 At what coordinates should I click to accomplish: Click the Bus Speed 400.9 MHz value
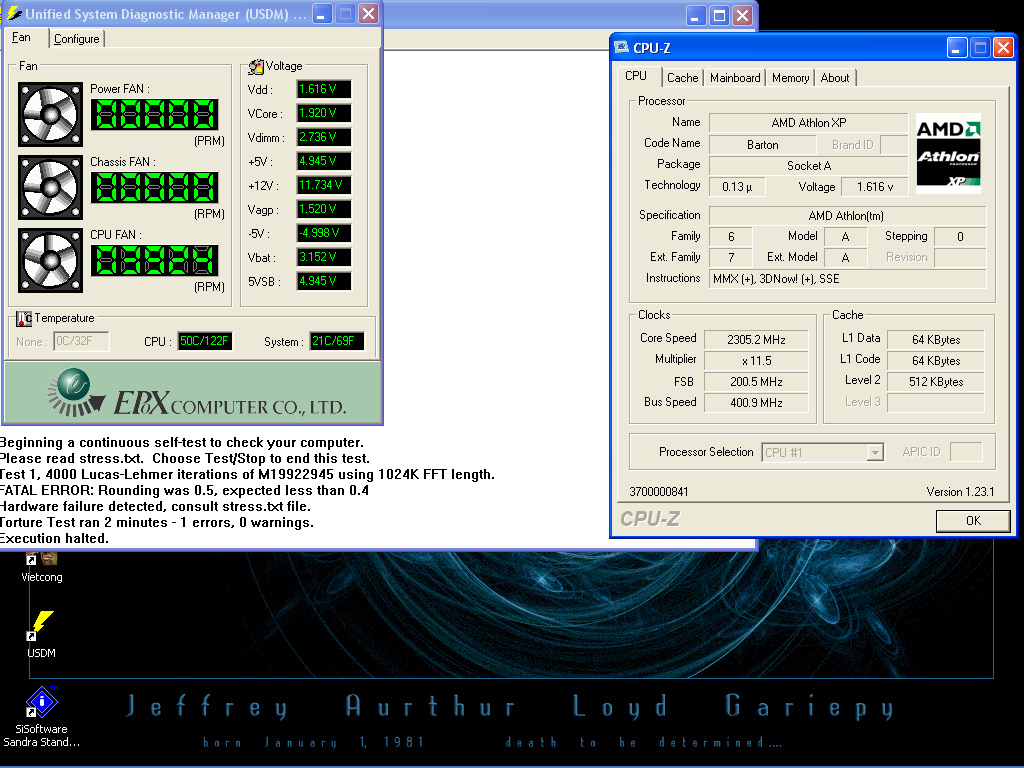click(x=756, y=403)
